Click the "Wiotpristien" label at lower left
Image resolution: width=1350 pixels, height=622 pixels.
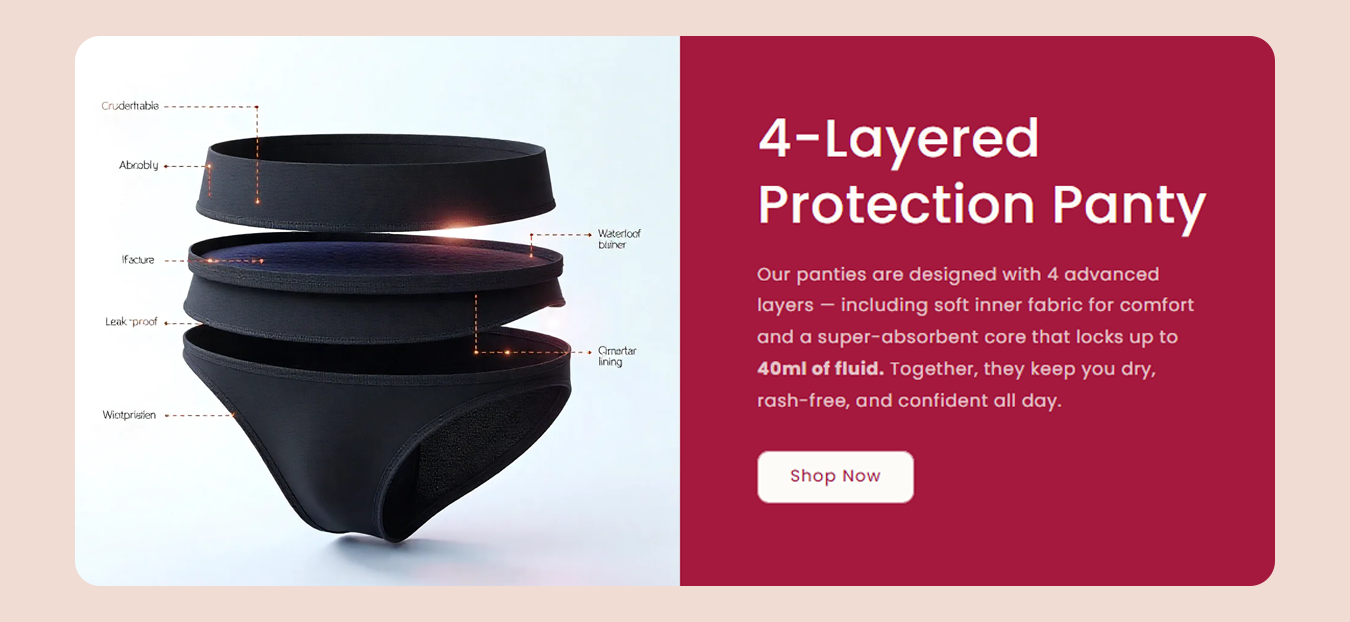[129, 415]
